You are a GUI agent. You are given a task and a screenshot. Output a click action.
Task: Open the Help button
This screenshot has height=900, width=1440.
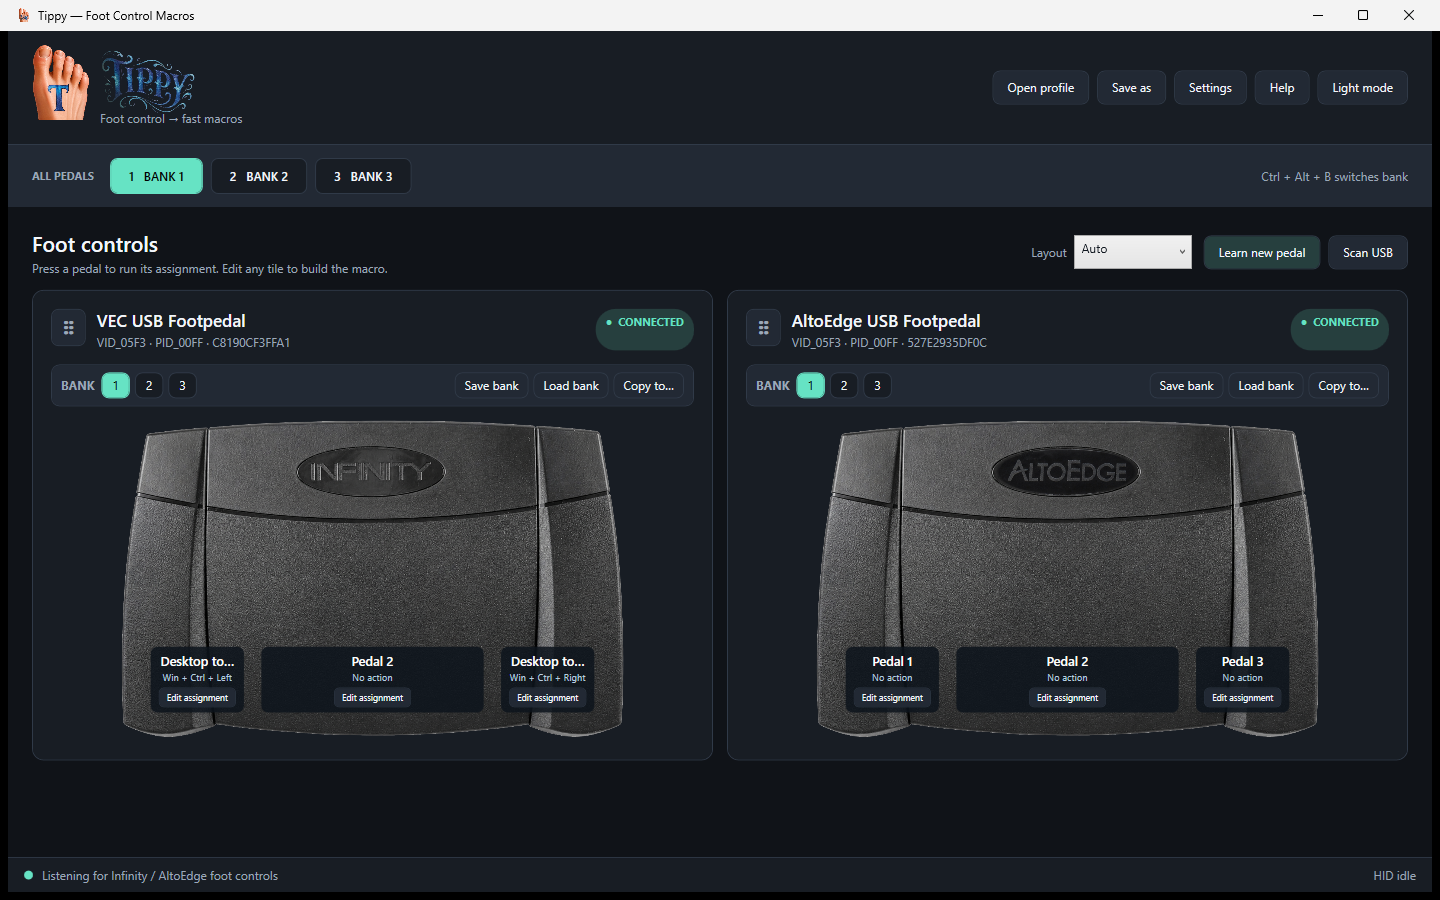coord(1282,88)
